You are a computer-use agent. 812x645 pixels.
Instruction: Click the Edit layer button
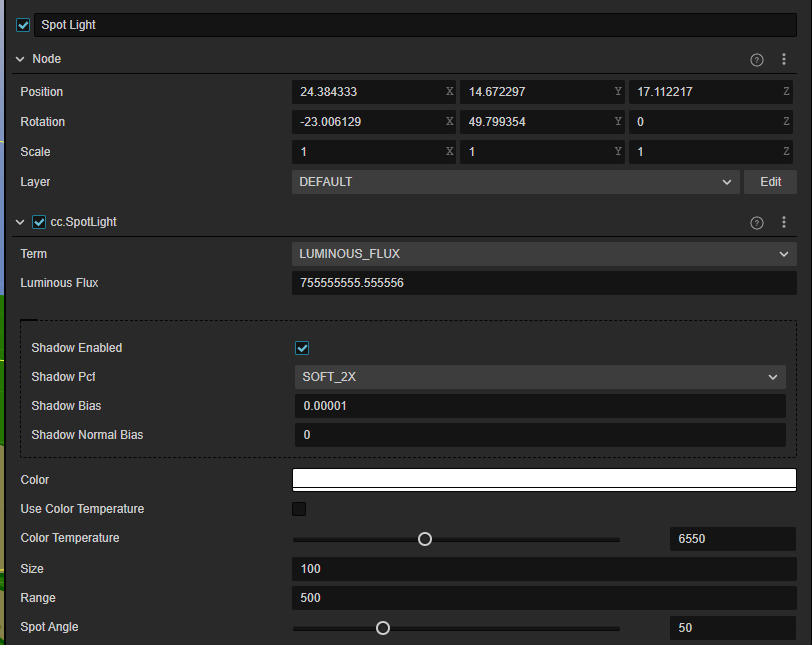(x=770, y=182)
